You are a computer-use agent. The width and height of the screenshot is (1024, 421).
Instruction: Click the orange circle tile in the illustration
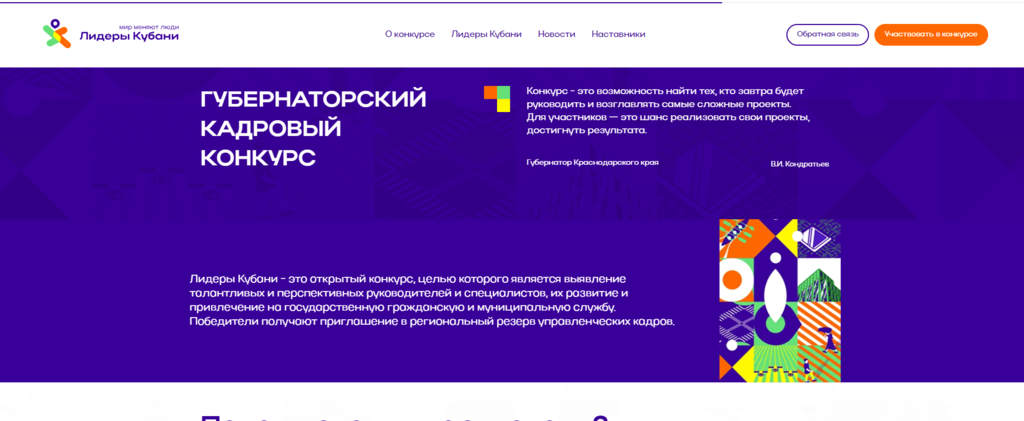click(731, 280)
